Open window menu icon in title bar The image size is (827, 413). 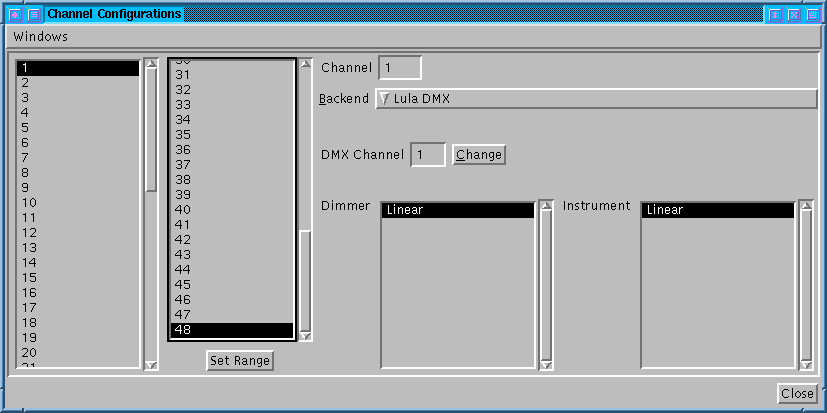(16, 15)
